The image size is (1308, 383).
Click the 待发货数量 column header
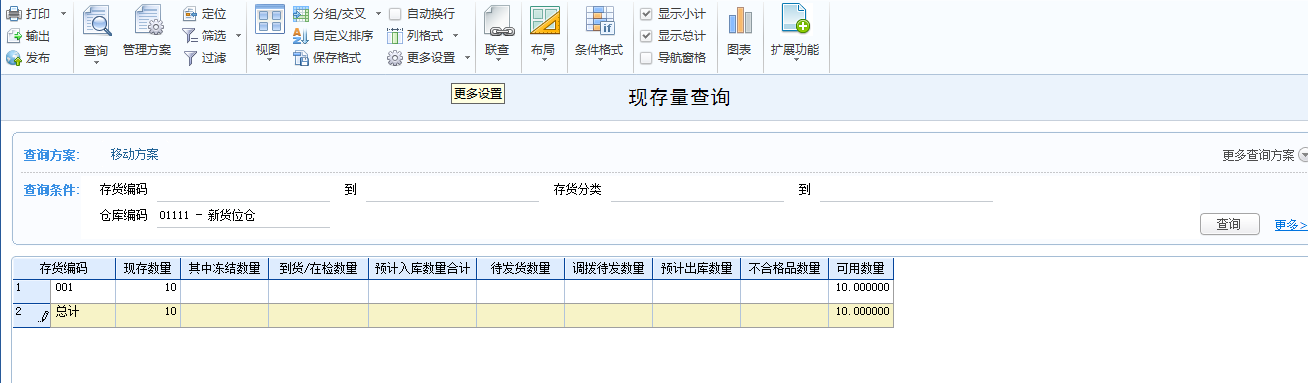(521, 268)
